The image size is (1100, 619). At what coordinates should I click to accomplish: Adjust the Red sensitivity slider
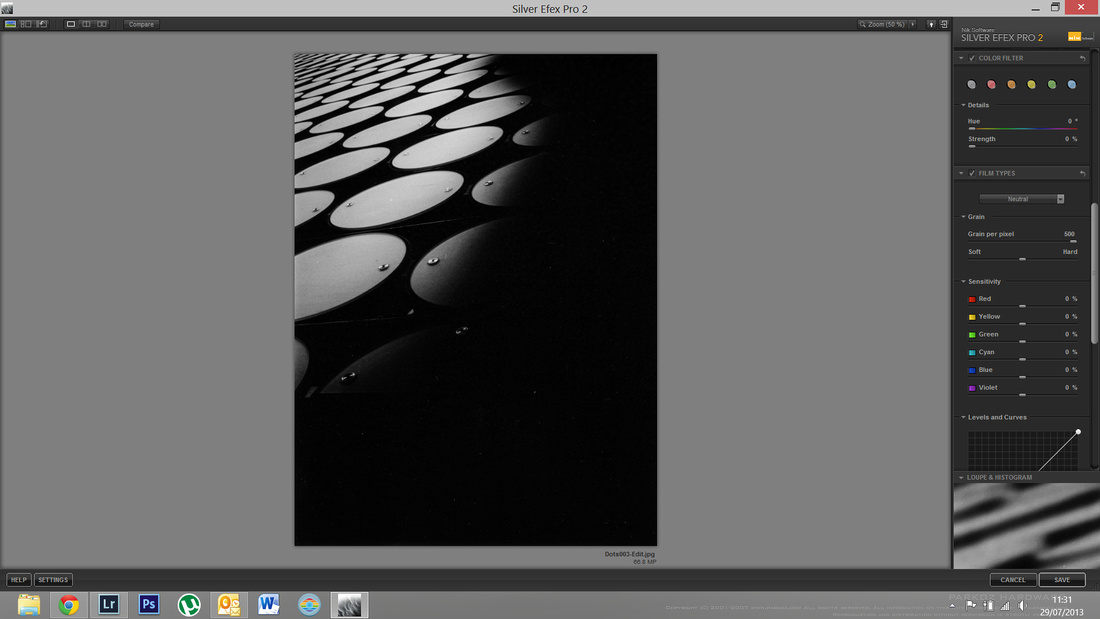(1022, 306)
